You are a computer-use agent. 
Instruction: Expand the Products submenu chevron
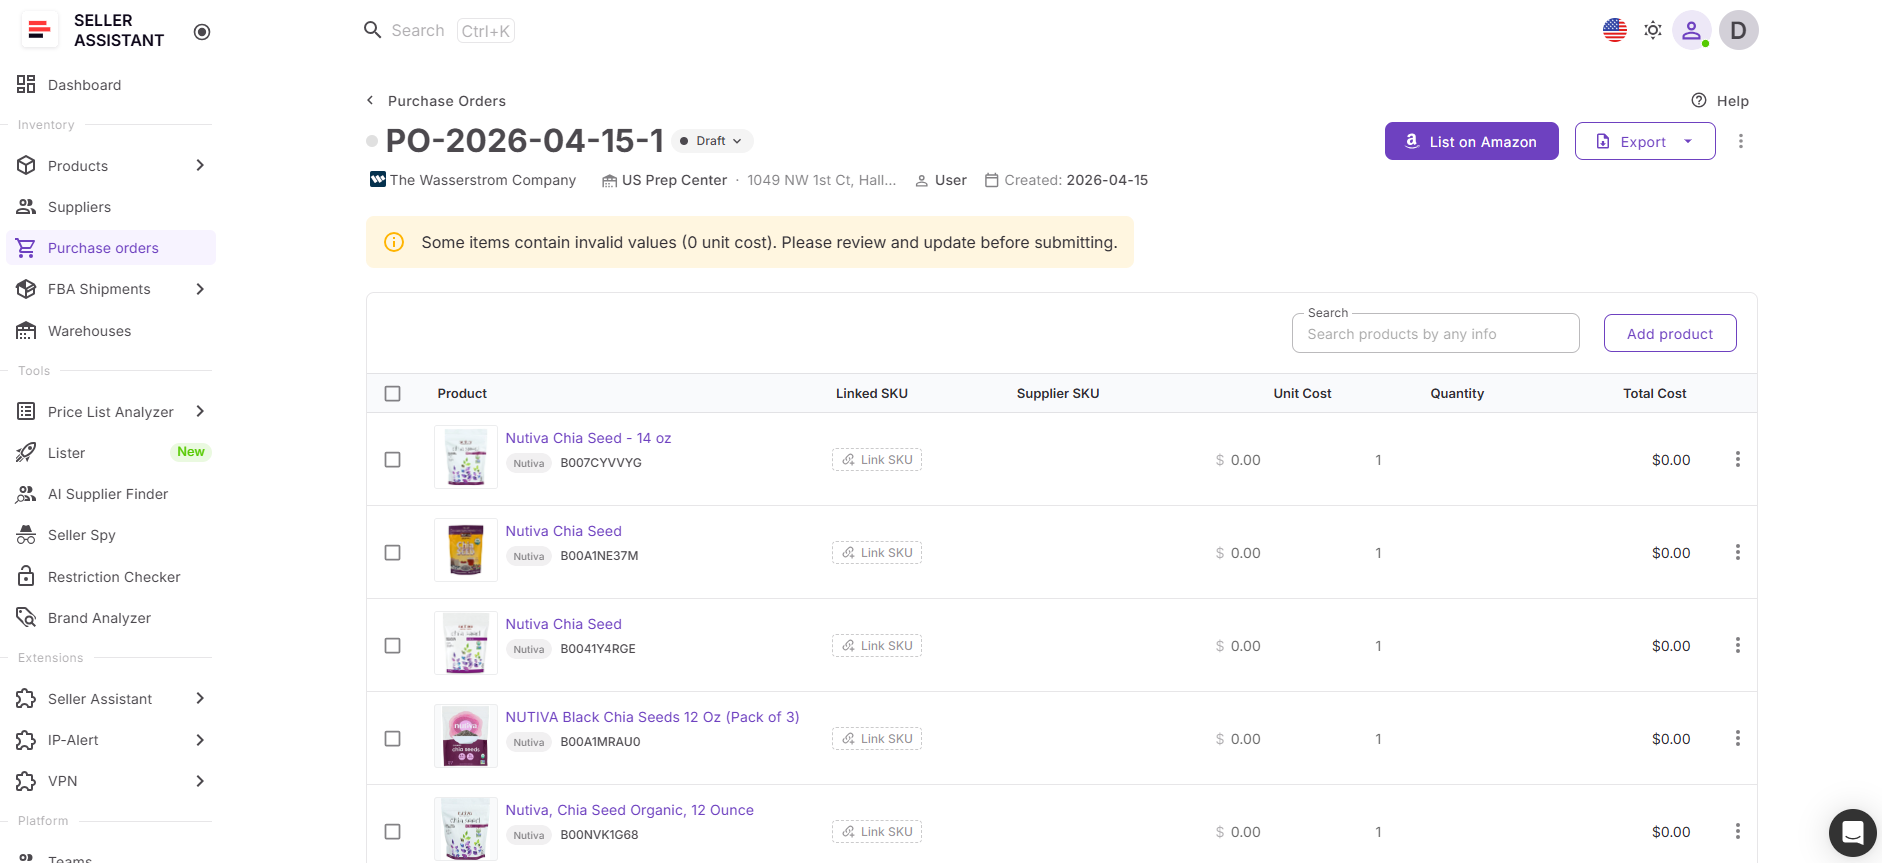[200, 165]
